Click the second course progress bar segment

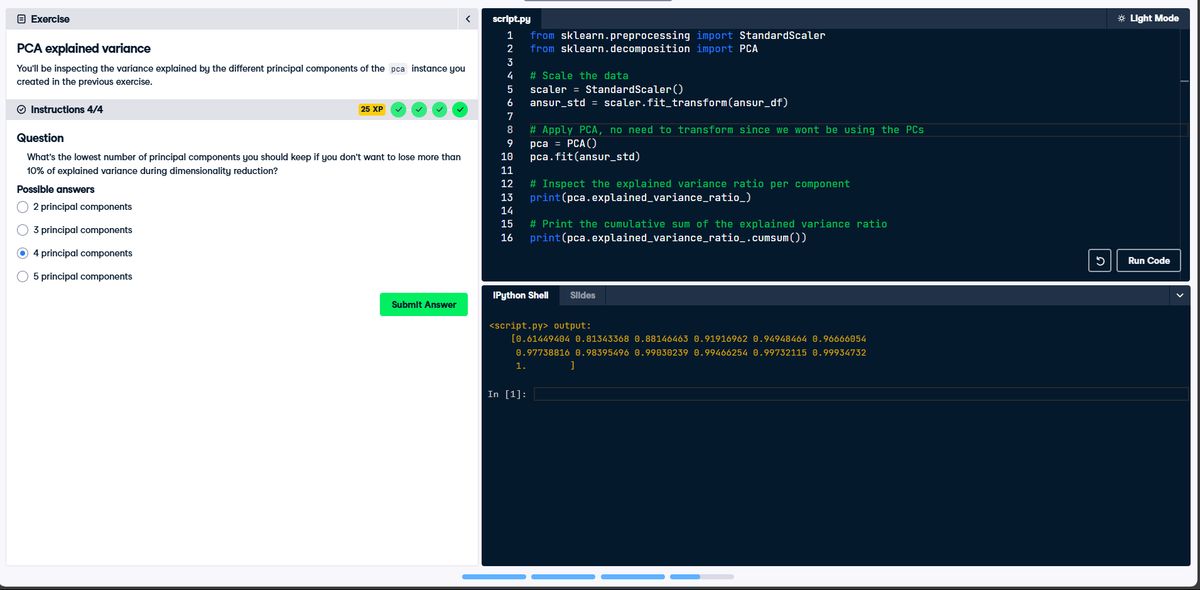tap(563, 576)
